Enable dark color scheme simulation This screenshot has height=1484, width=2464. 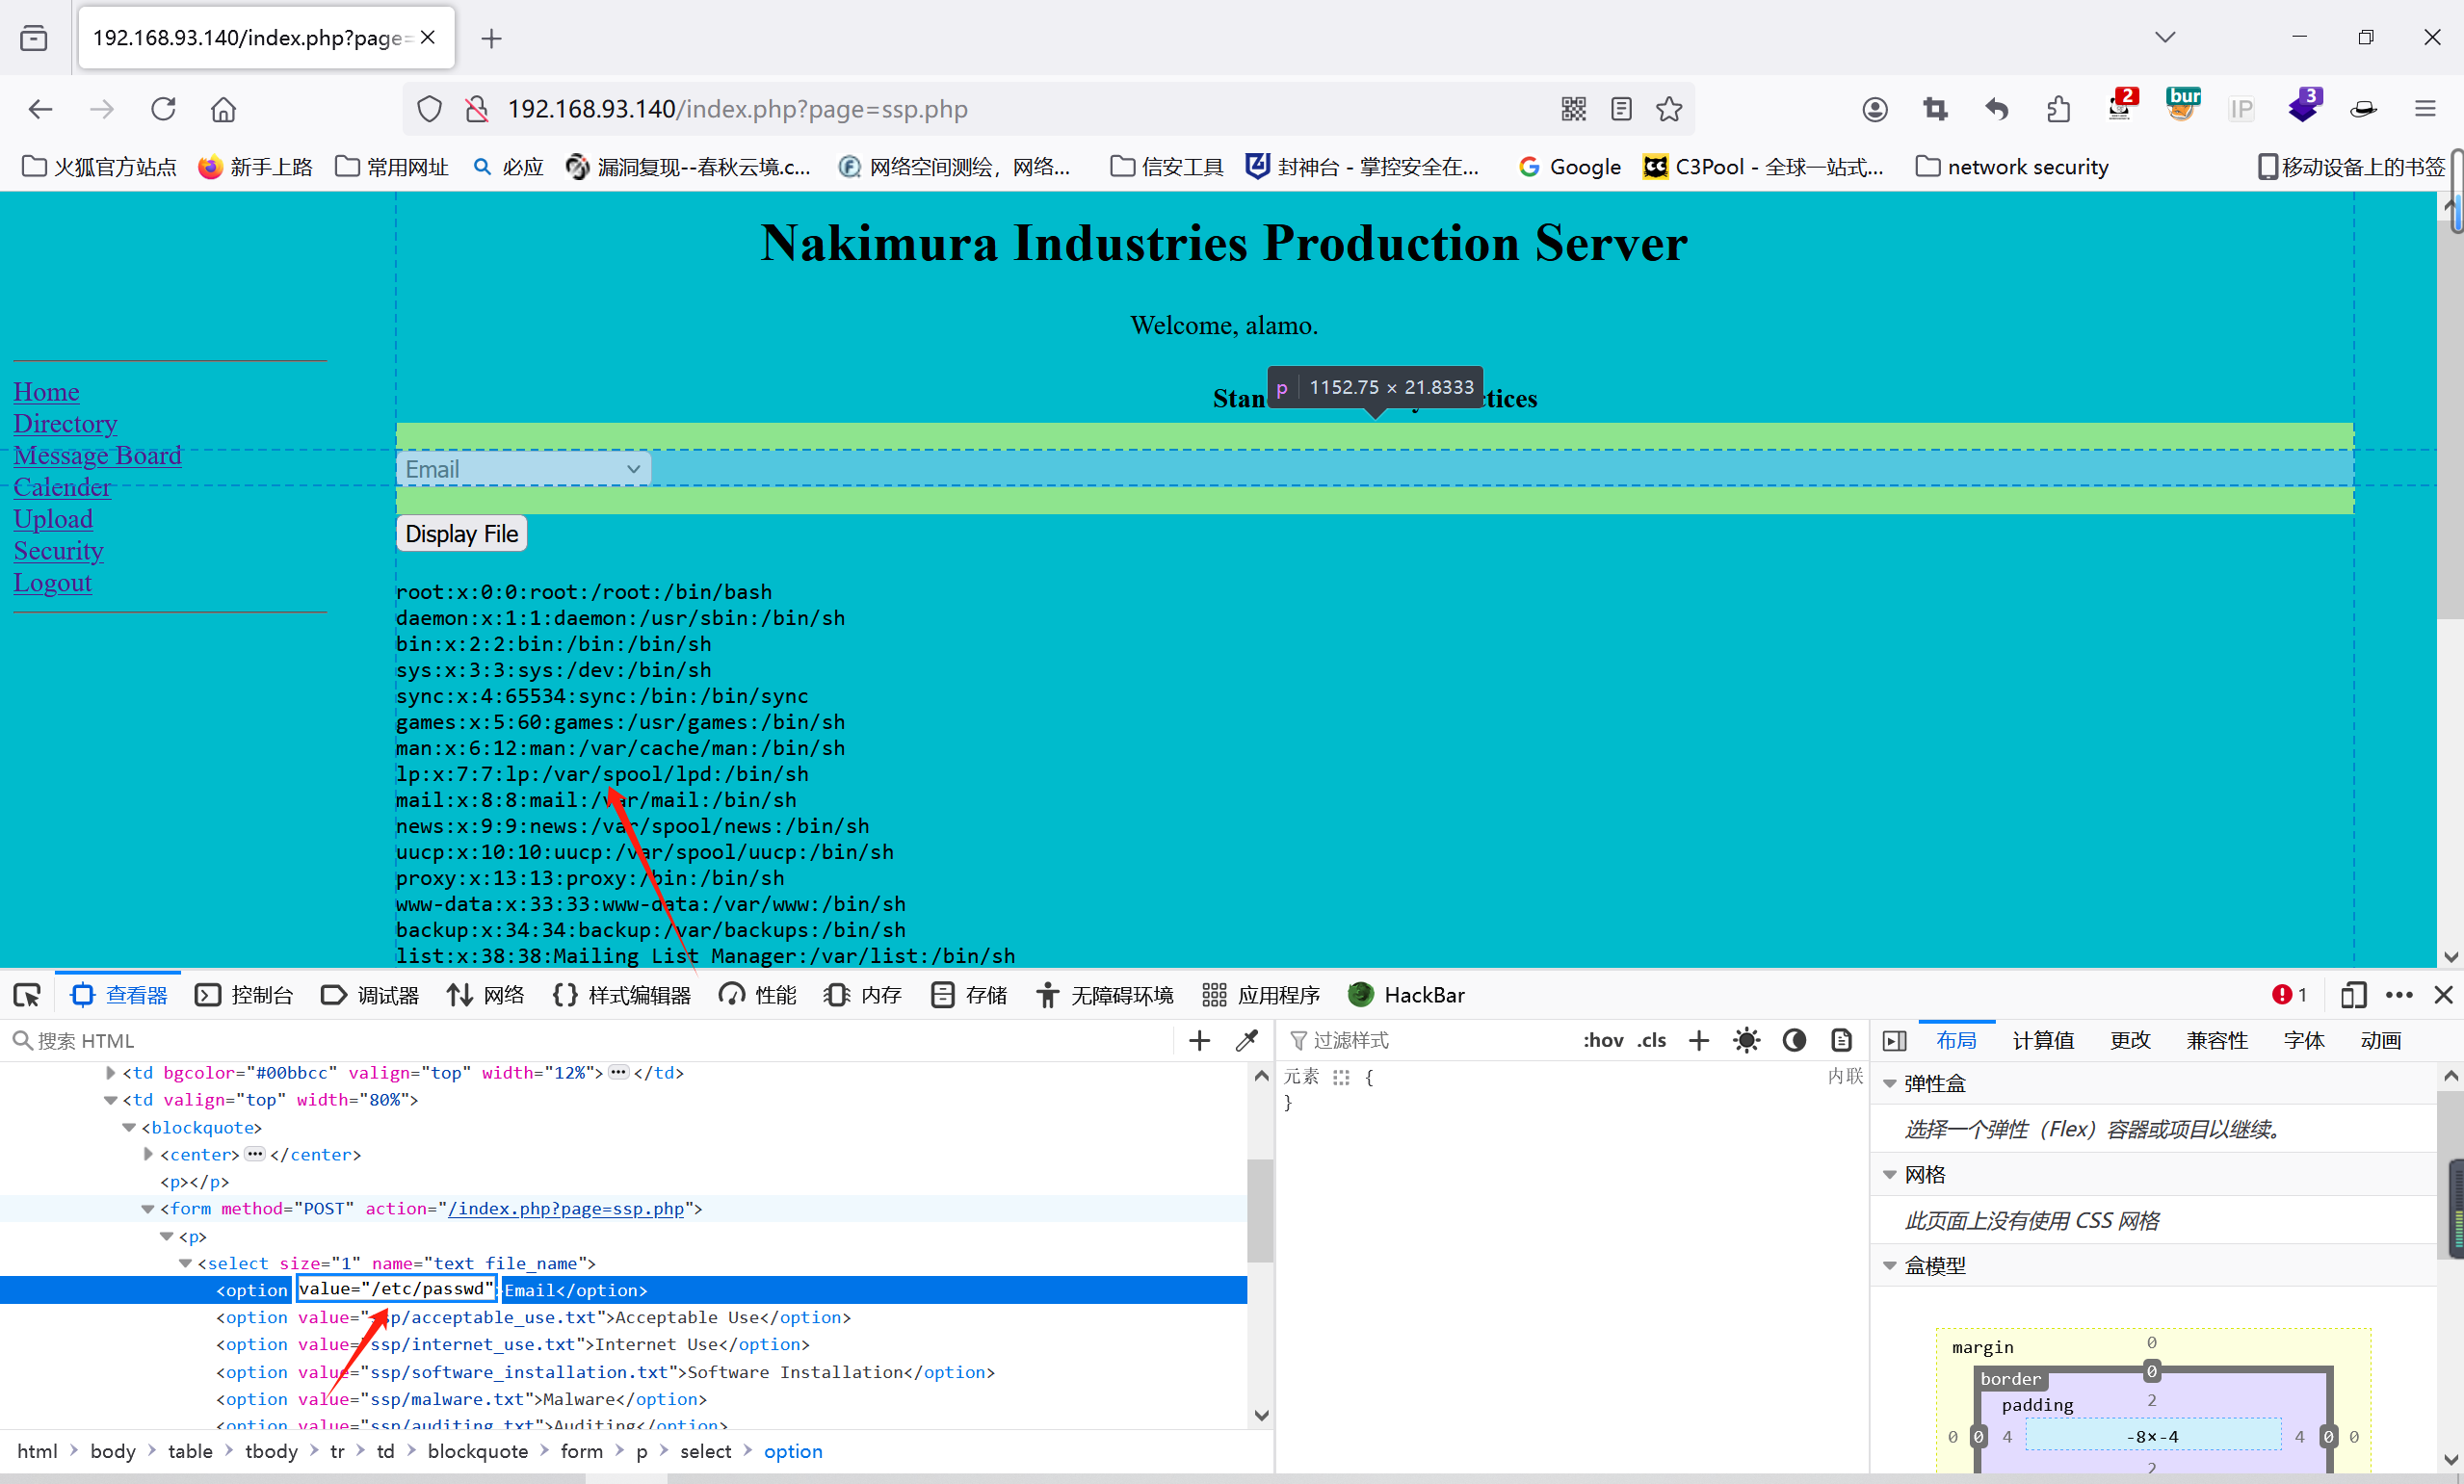pos(1793,1040)
